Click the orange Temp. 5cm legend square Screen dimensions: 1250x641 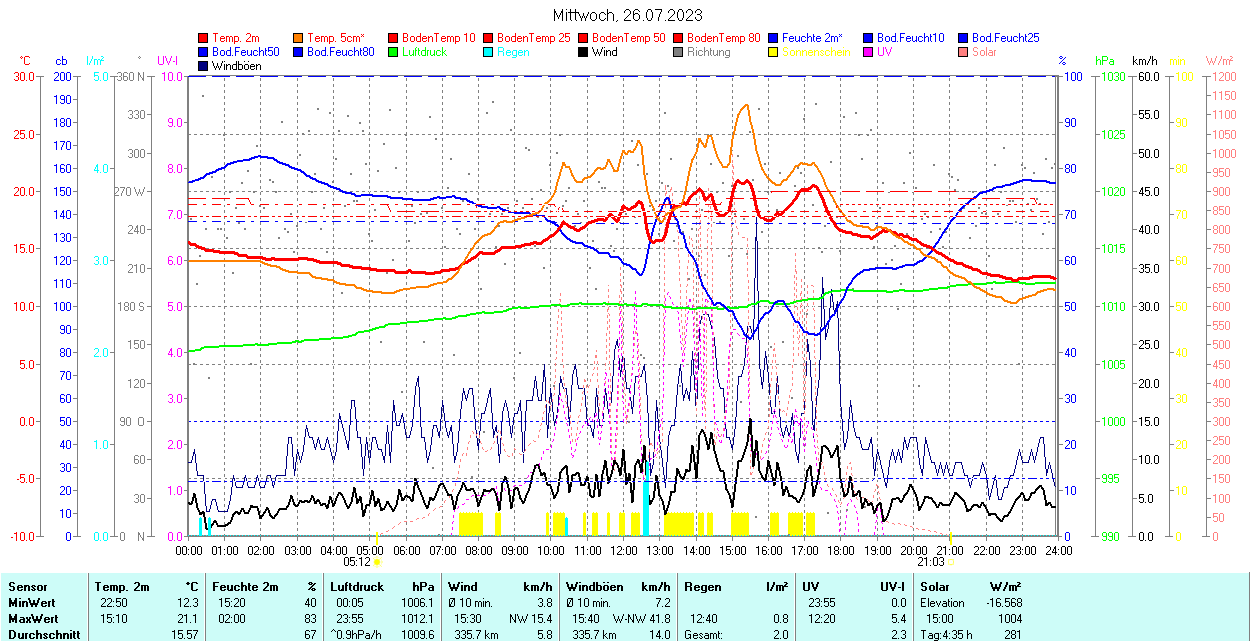[299, 38]
